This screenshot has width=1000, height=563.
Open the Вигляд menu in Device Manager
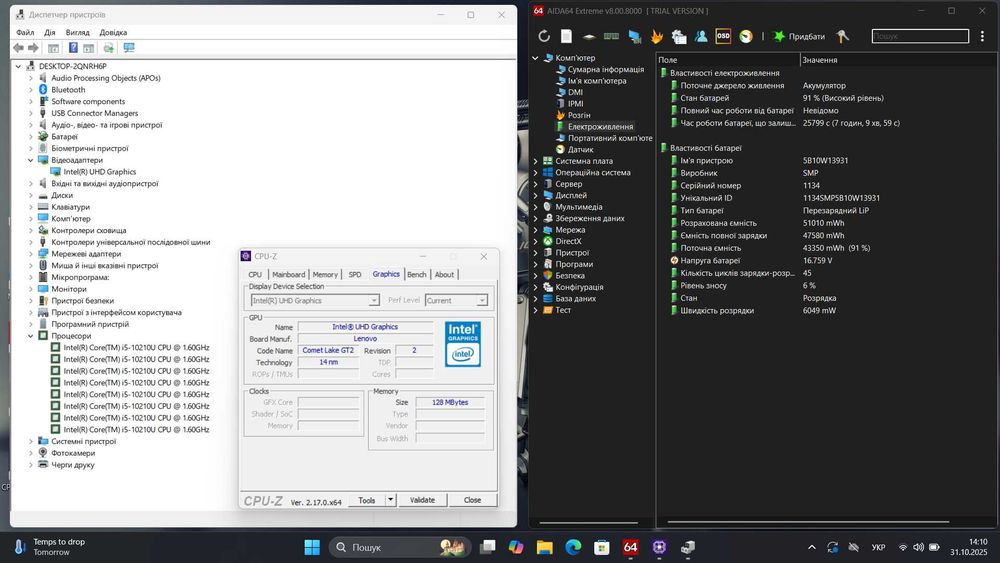[77, 33]
